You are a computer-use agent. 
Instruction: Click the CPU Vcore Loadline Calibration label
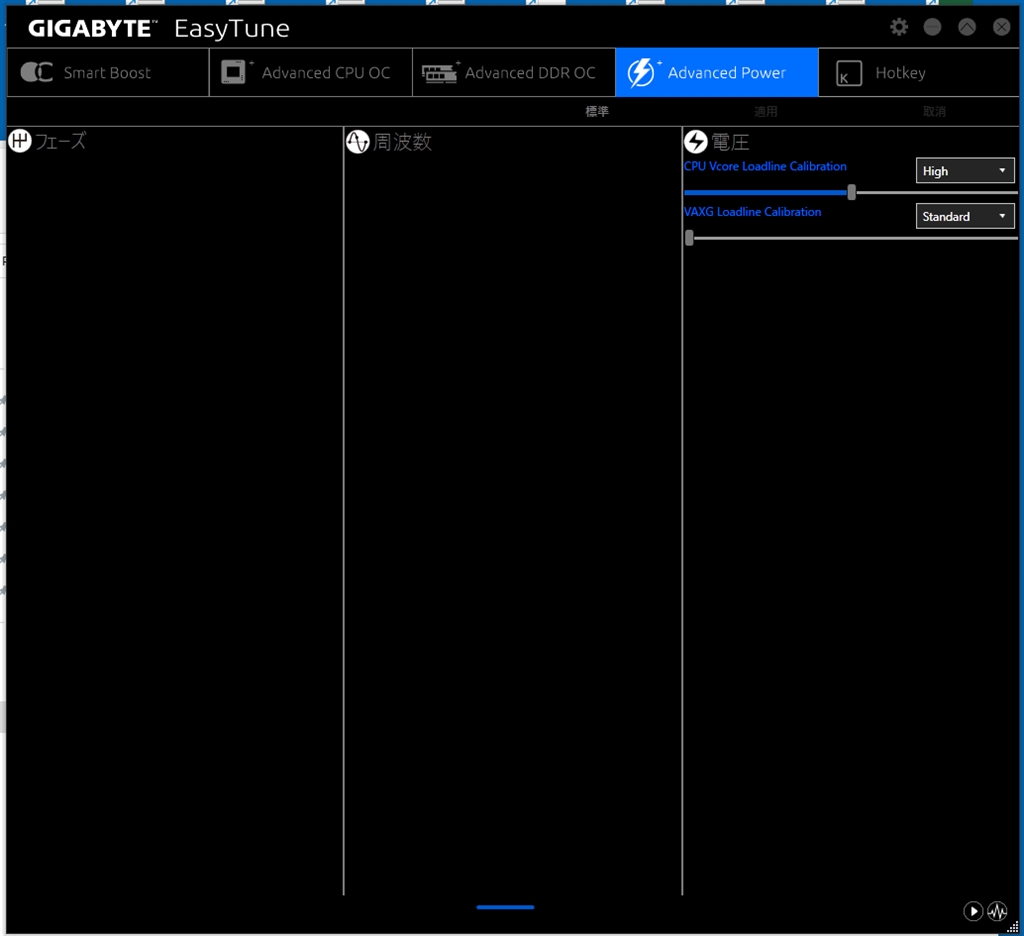(765, 167)
